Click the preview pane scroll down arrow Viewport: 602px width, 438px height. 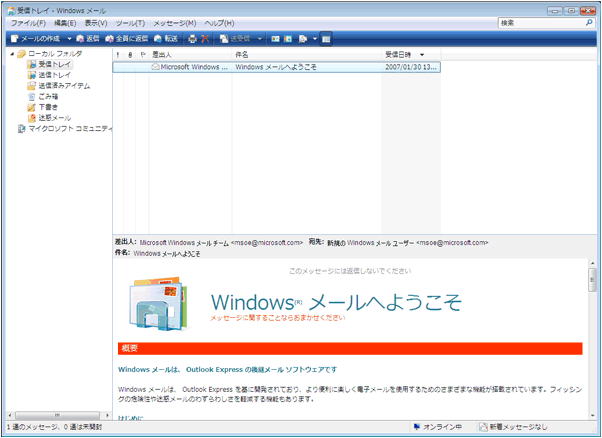pos(592,416)
